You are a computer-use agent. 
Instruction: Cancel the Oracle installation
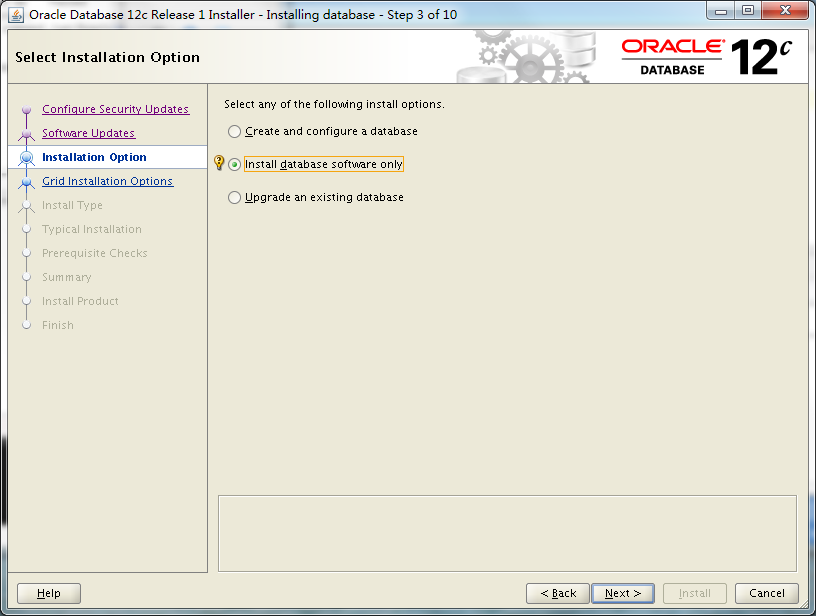pyautogui.click(x=767, y=592)
